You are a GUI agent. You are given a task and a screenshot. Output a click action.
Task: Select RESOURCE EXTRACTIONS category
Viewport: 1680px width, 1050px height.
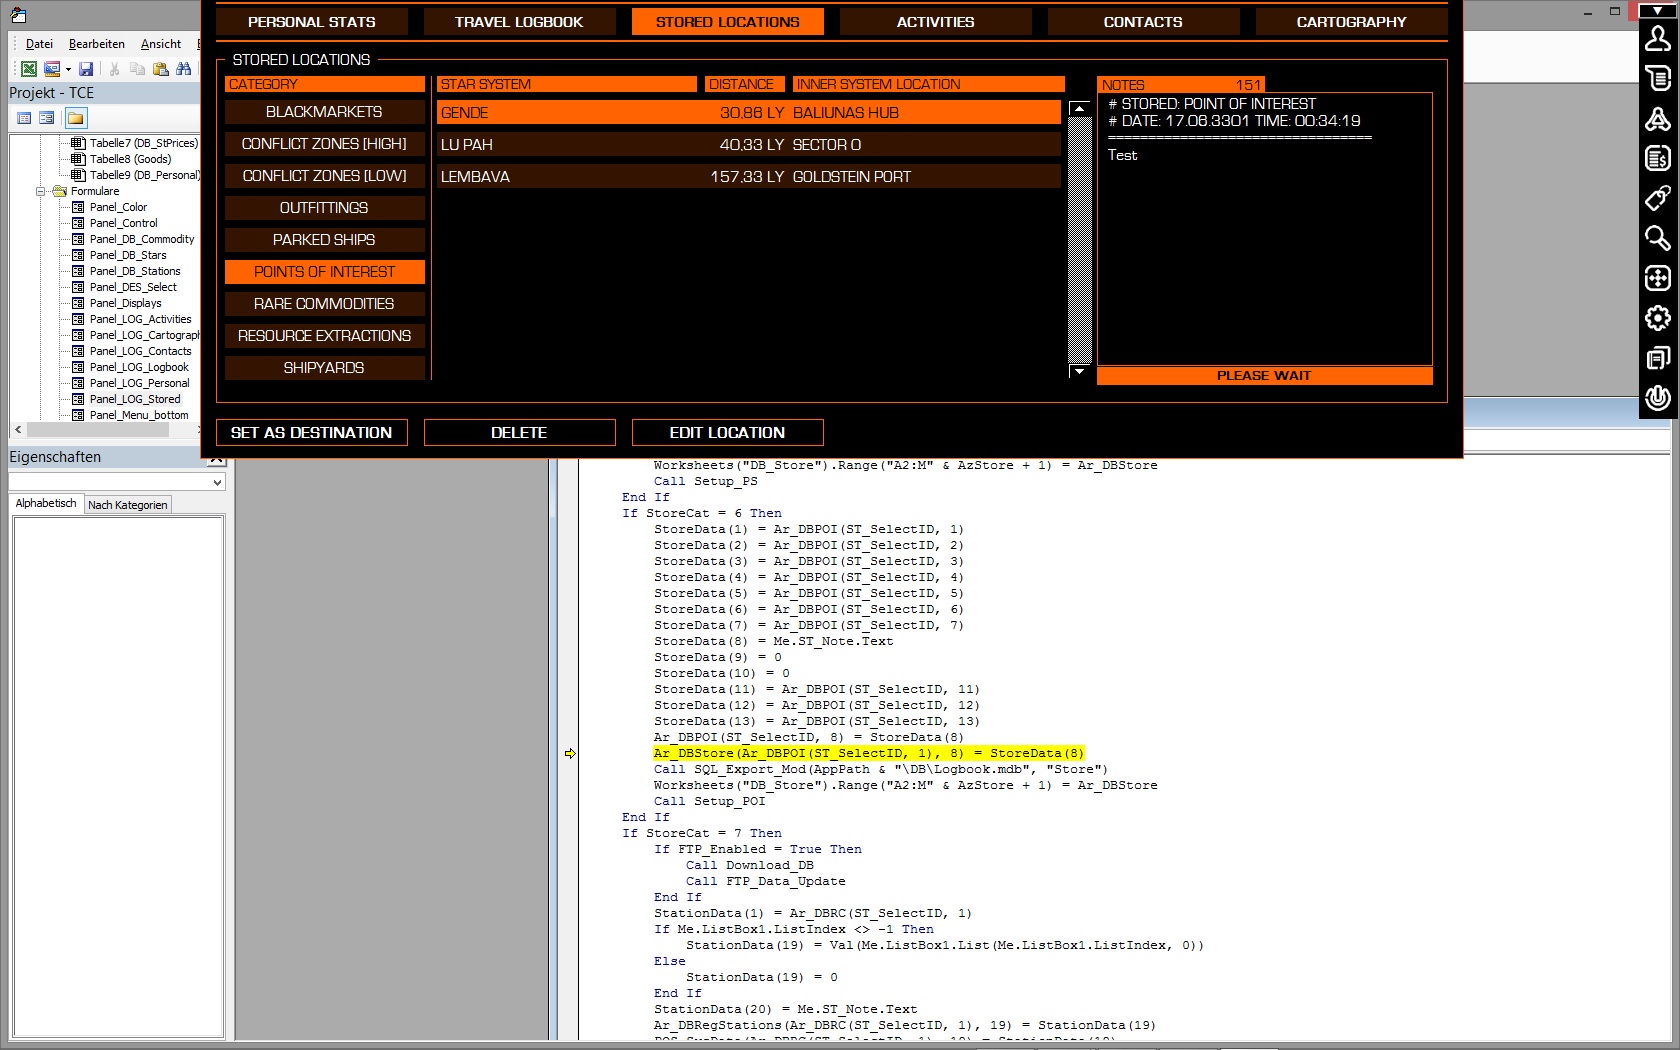pos(324,336)
